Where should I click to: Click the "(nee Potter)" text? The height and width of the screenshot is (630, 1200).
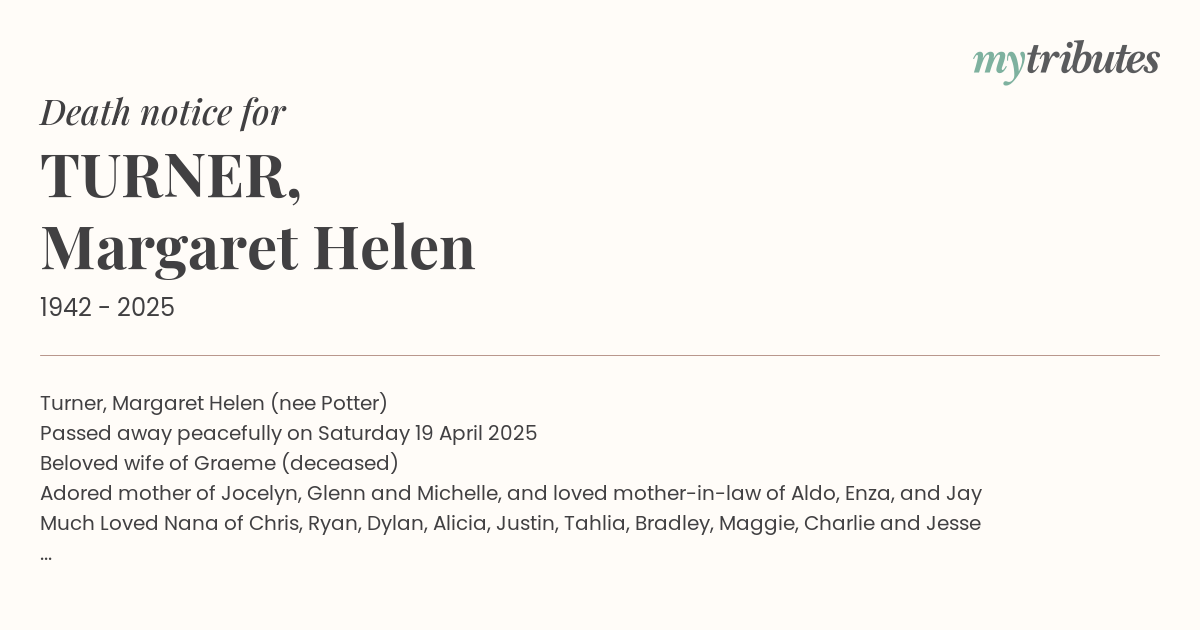329,403
